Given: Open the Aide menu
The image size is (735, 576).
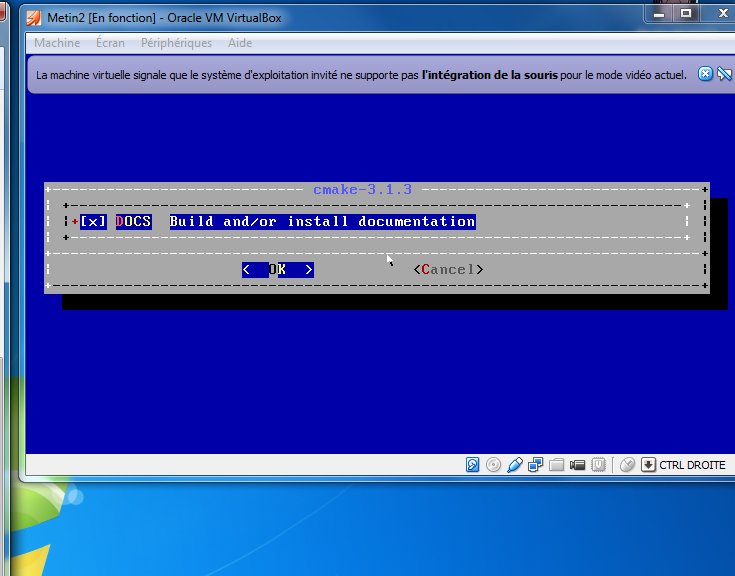Looking at the screenshot, I should pos(240,43).
